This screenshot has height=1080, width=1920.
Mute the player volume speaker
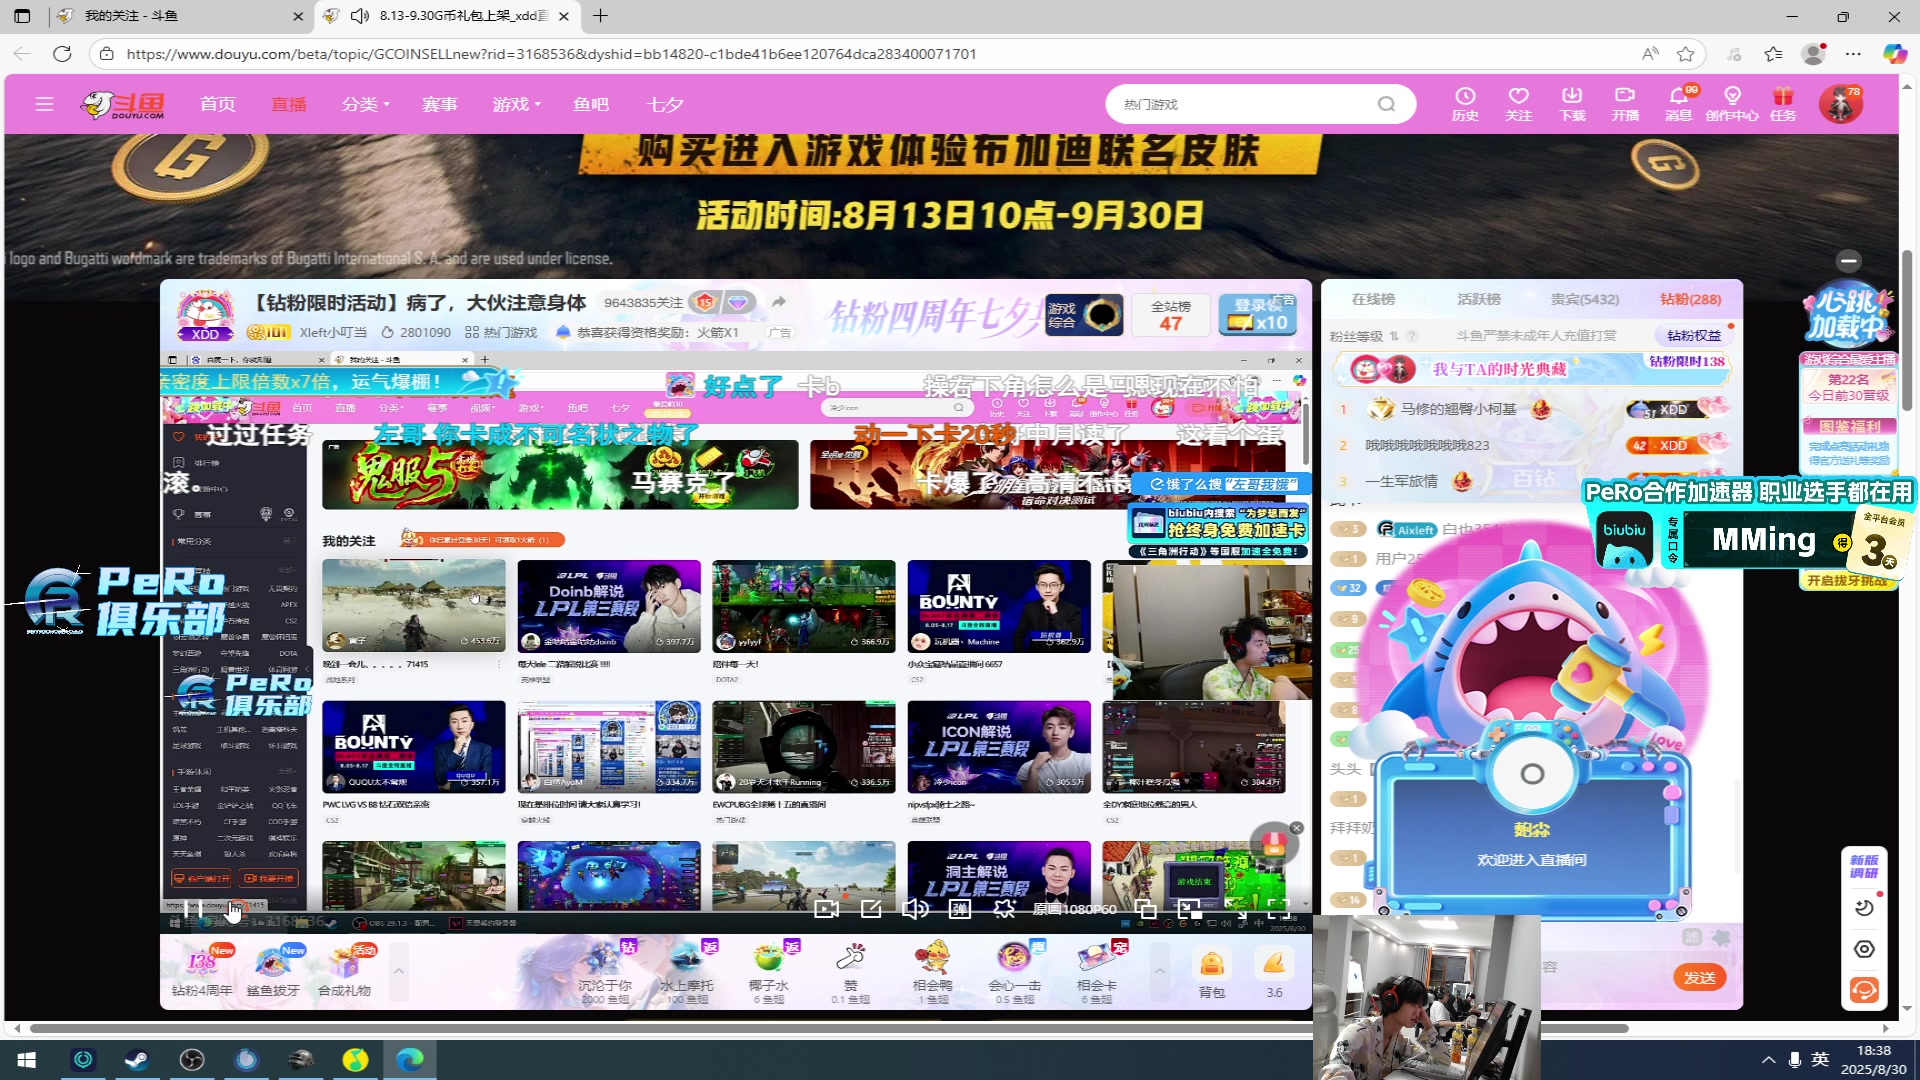(x=915, y=909)
